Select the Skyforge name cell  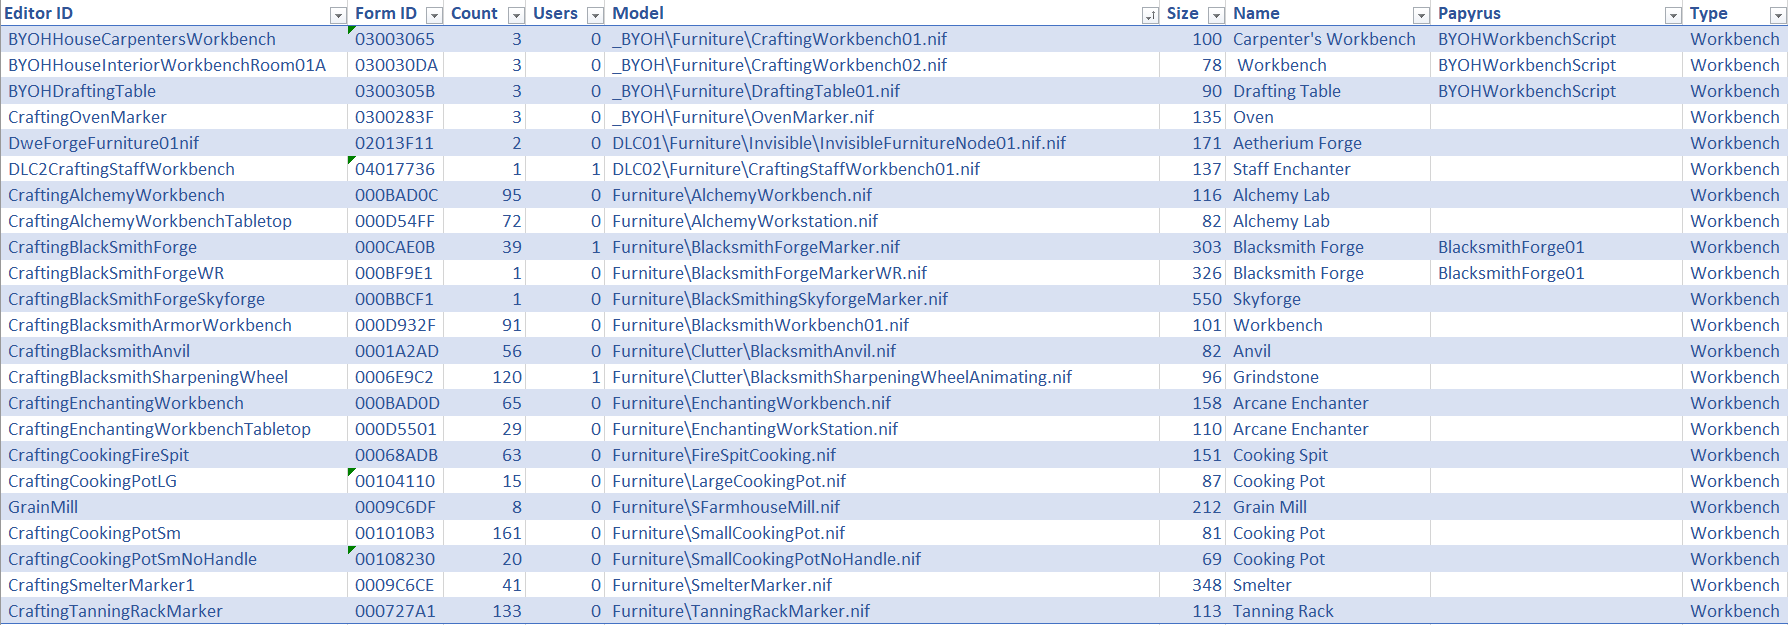(x=1266, y=299)
